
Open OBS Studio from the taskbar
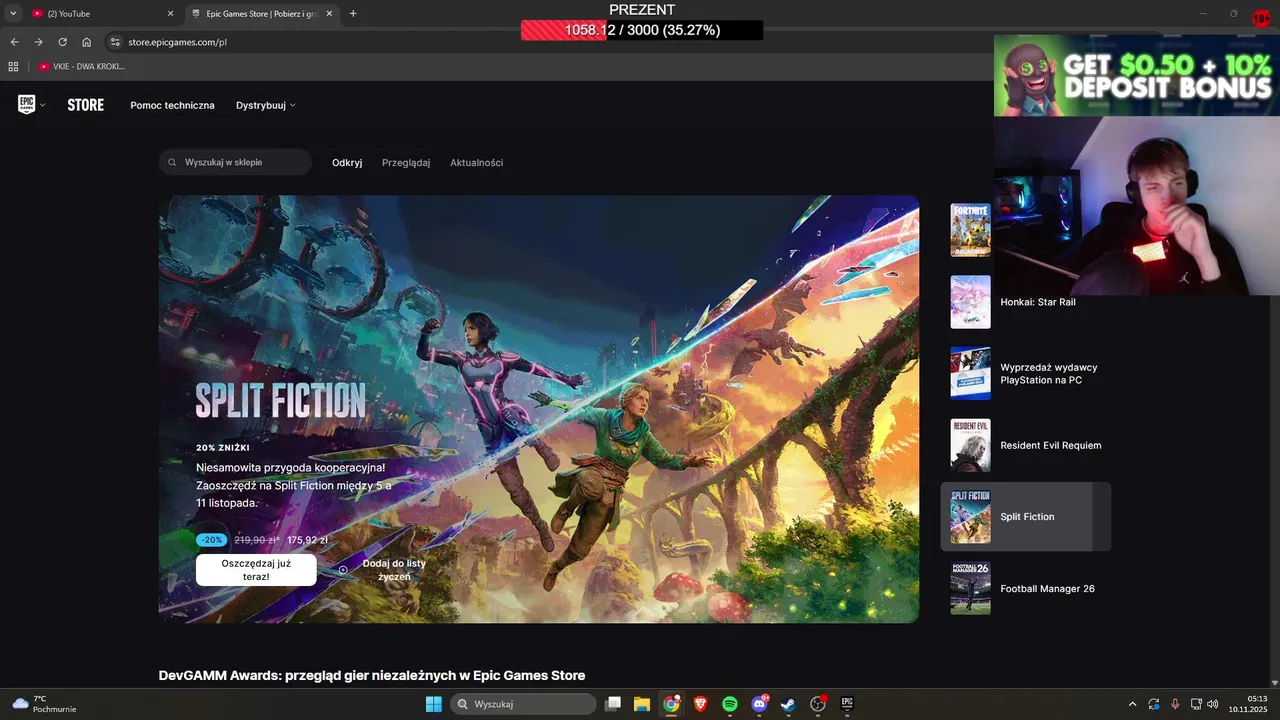pos(818,704)
